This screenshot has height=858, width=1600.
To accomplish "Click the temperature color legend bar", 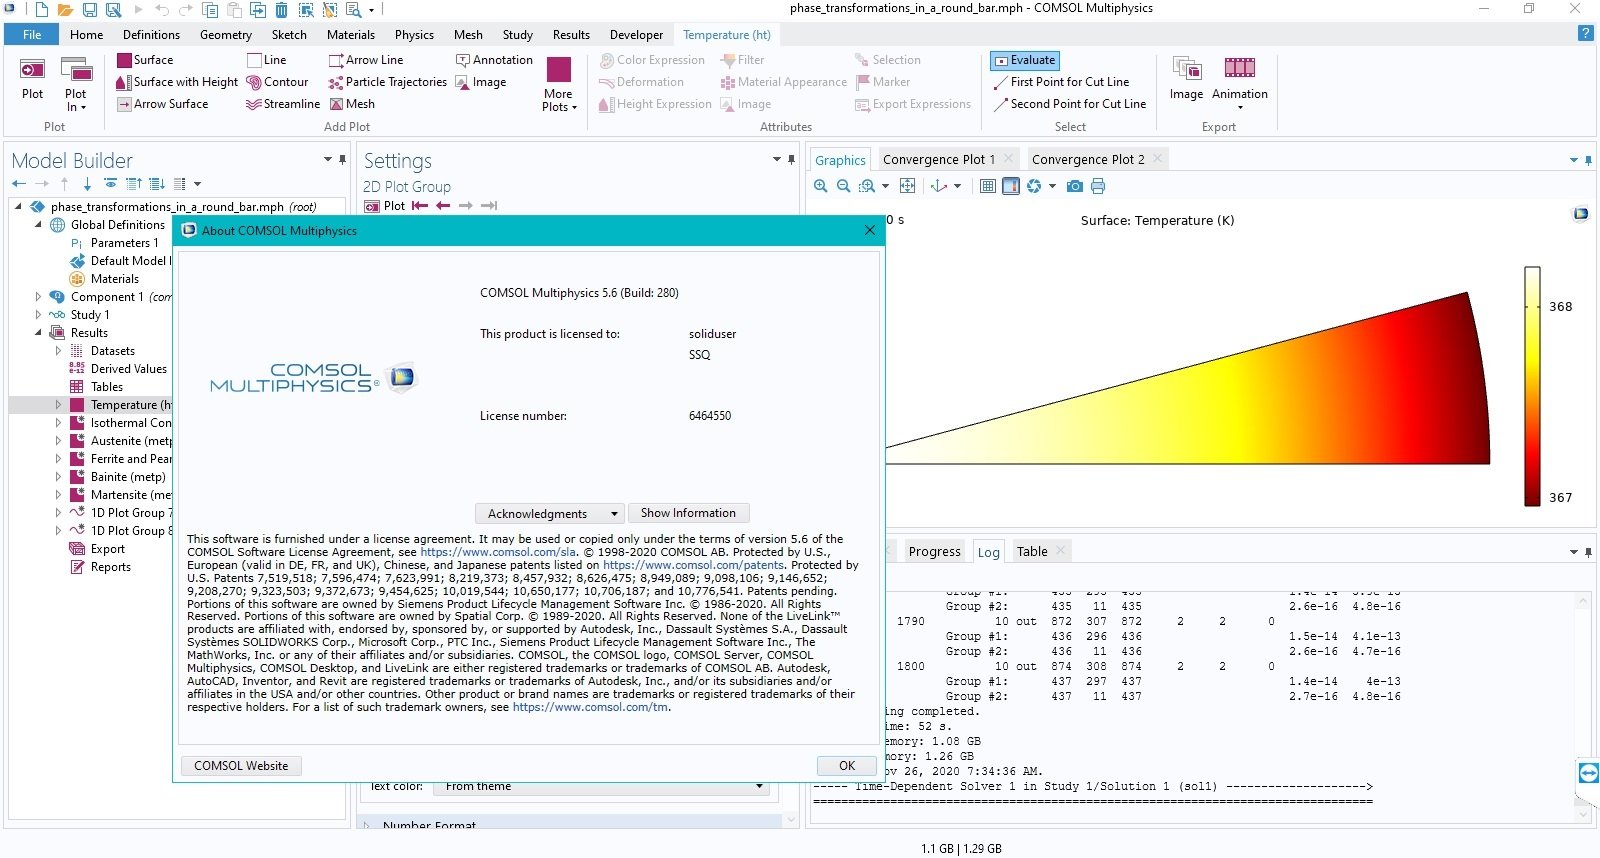I will tap(1532, 386).
